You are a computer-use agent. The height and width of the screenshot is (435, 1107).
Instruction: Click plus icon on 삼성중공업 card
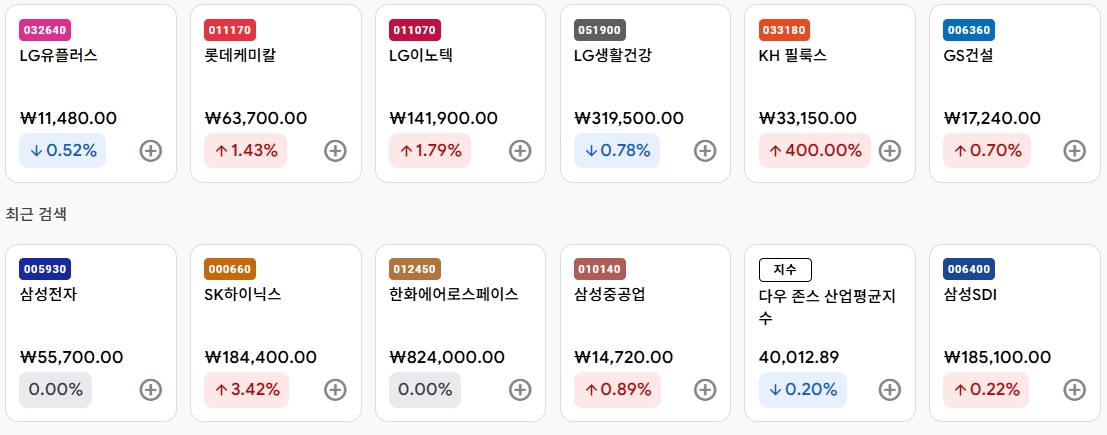(705, 390)
